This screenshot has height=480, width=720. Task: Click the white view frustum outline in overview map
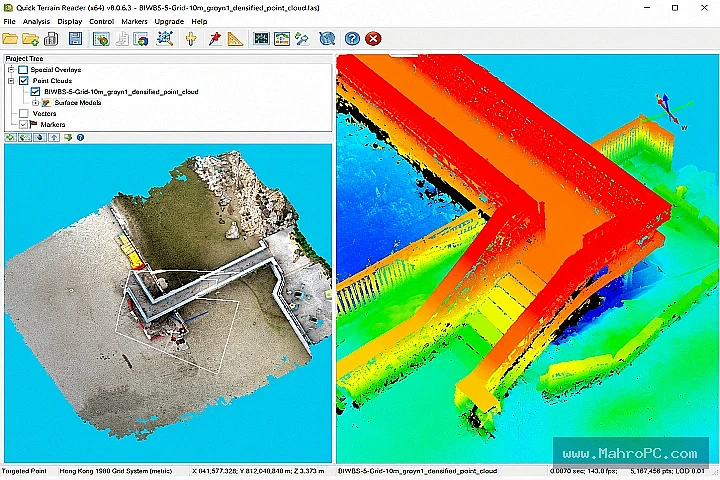(x=177, y=322)
